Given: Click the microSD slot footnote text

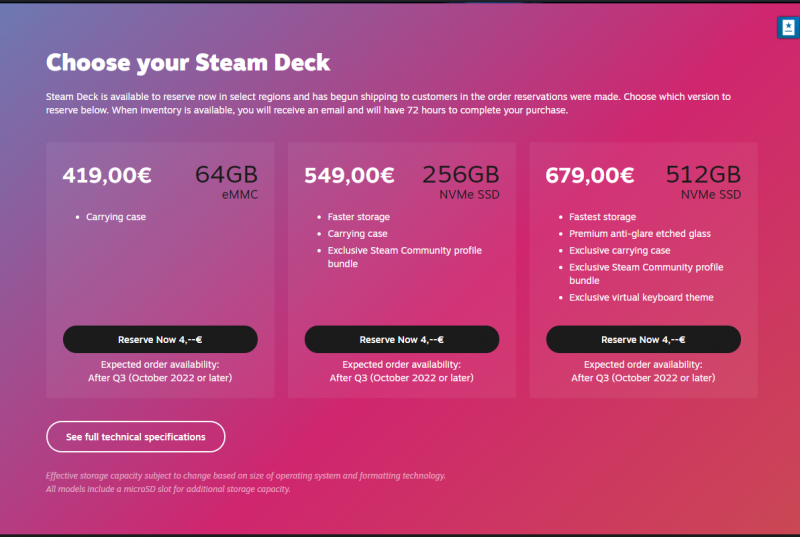Looking at the screenshot, I should tap(168, 490).
